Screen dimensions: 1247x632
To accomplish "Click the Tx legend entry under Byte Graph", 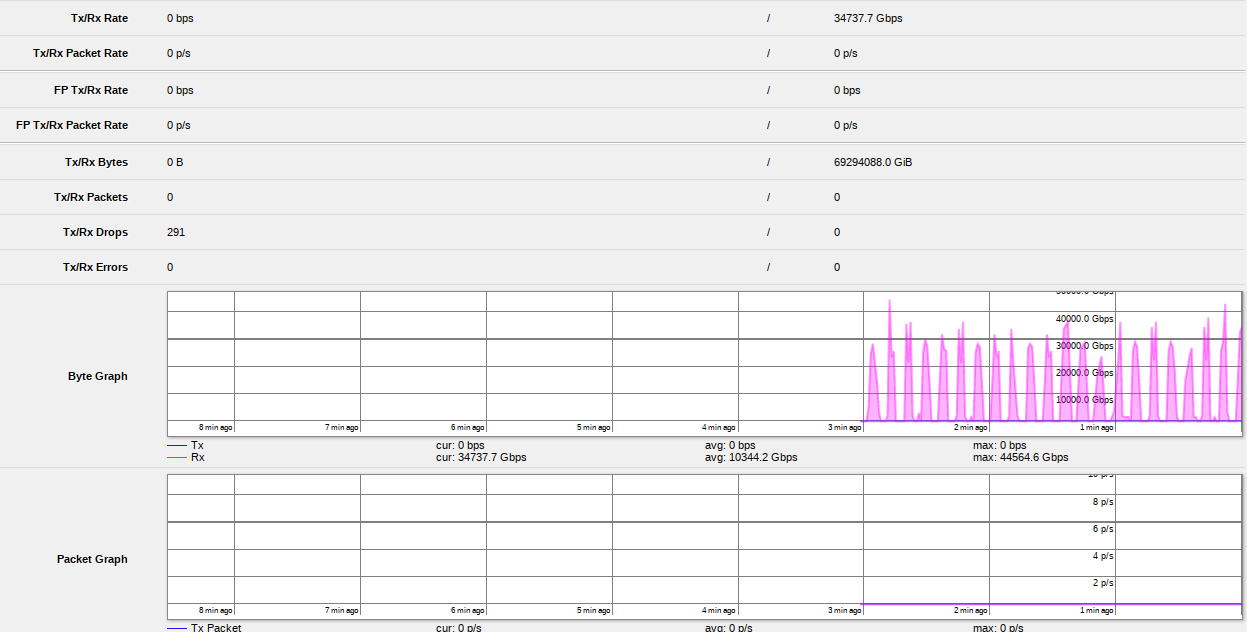I will [x=185, y=445].
